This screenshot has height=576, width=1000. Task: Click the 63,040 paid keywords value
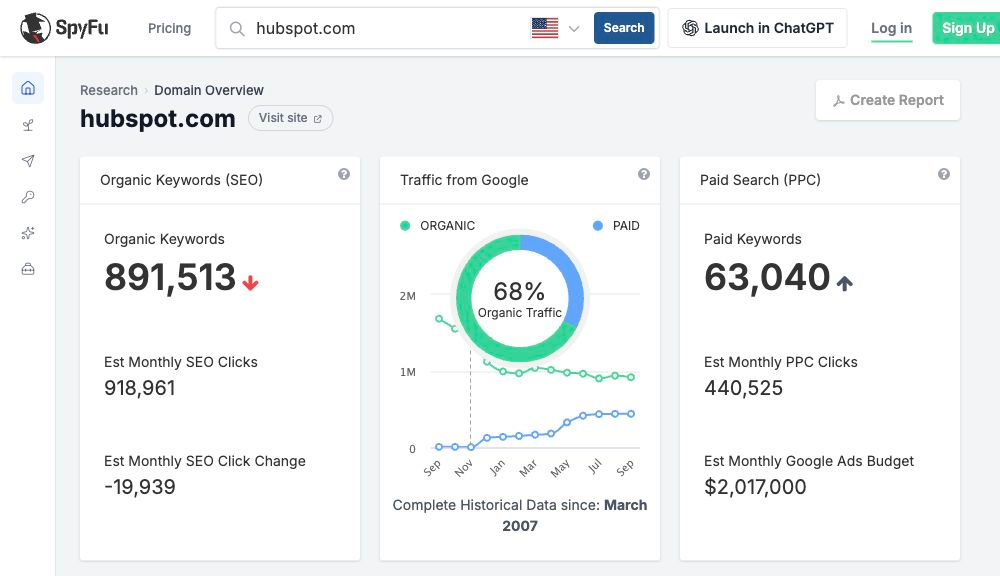[767, 277]
